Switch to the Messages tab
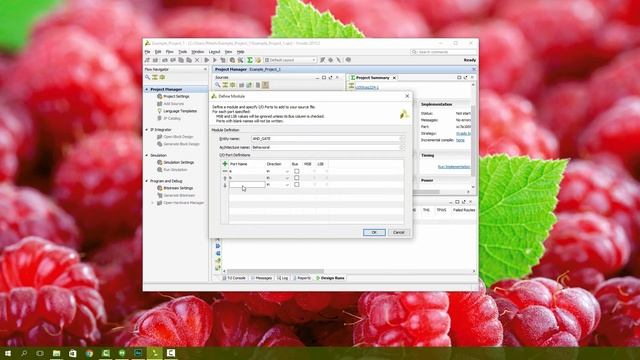640x360 pixels. (x=261, y=278)
